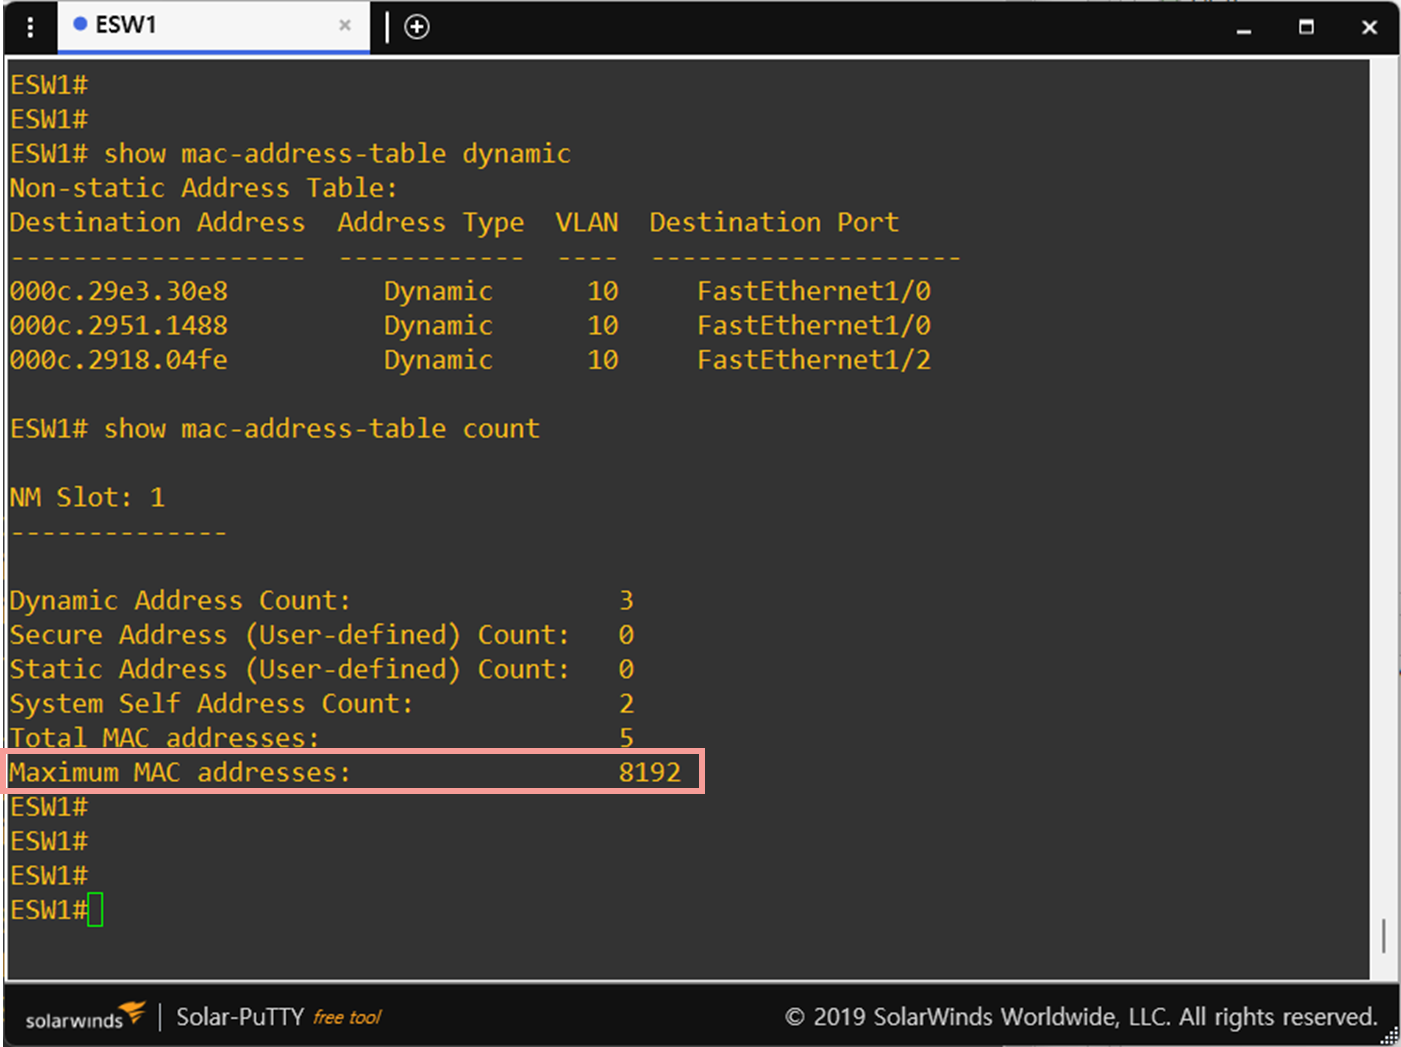Select the 'show mac-address-table count' command text
The width and height of the screenshot is (1401, 1047).
click(x=322, y=429)
